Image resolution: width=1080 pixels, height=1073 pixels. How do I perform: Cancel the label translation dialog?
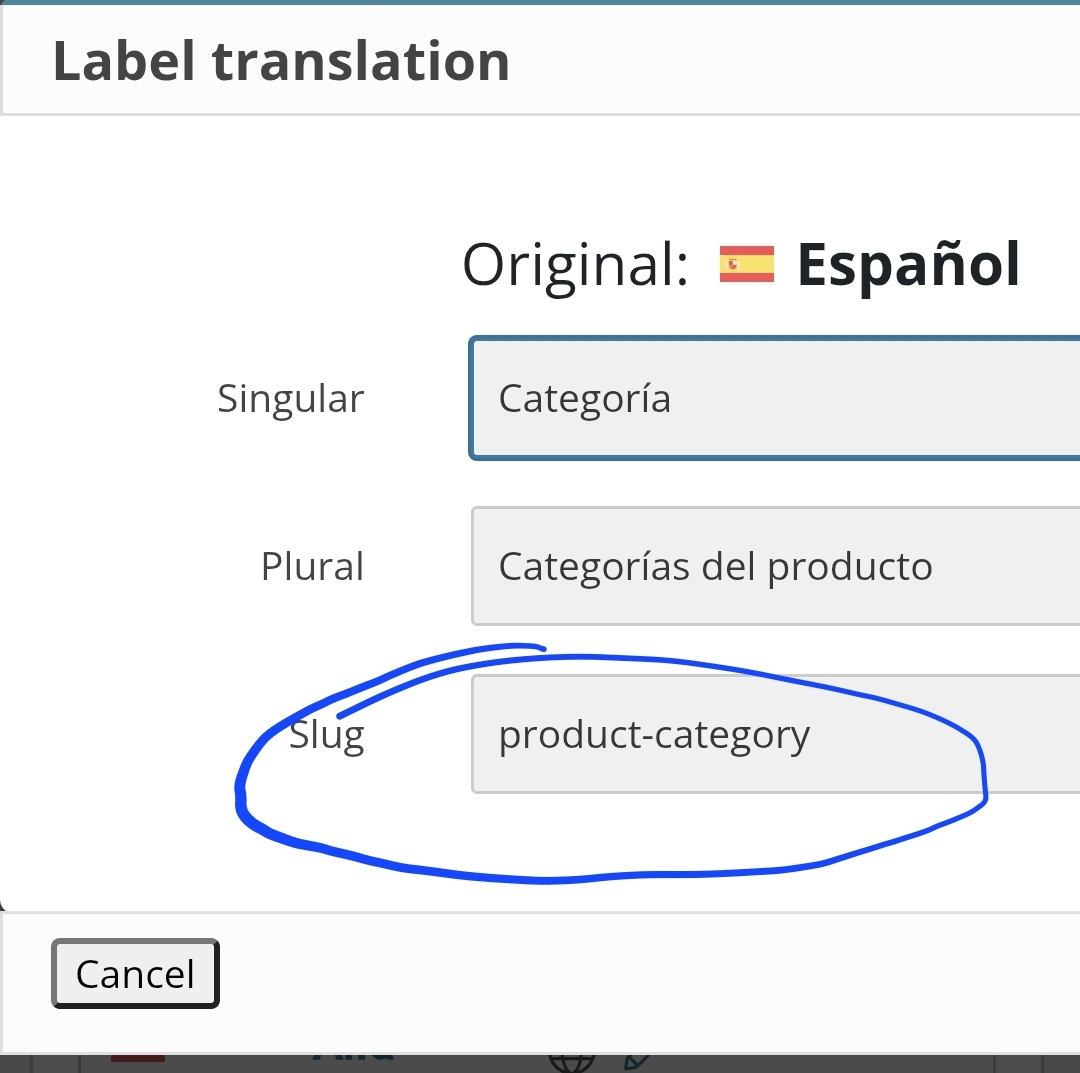135,974
